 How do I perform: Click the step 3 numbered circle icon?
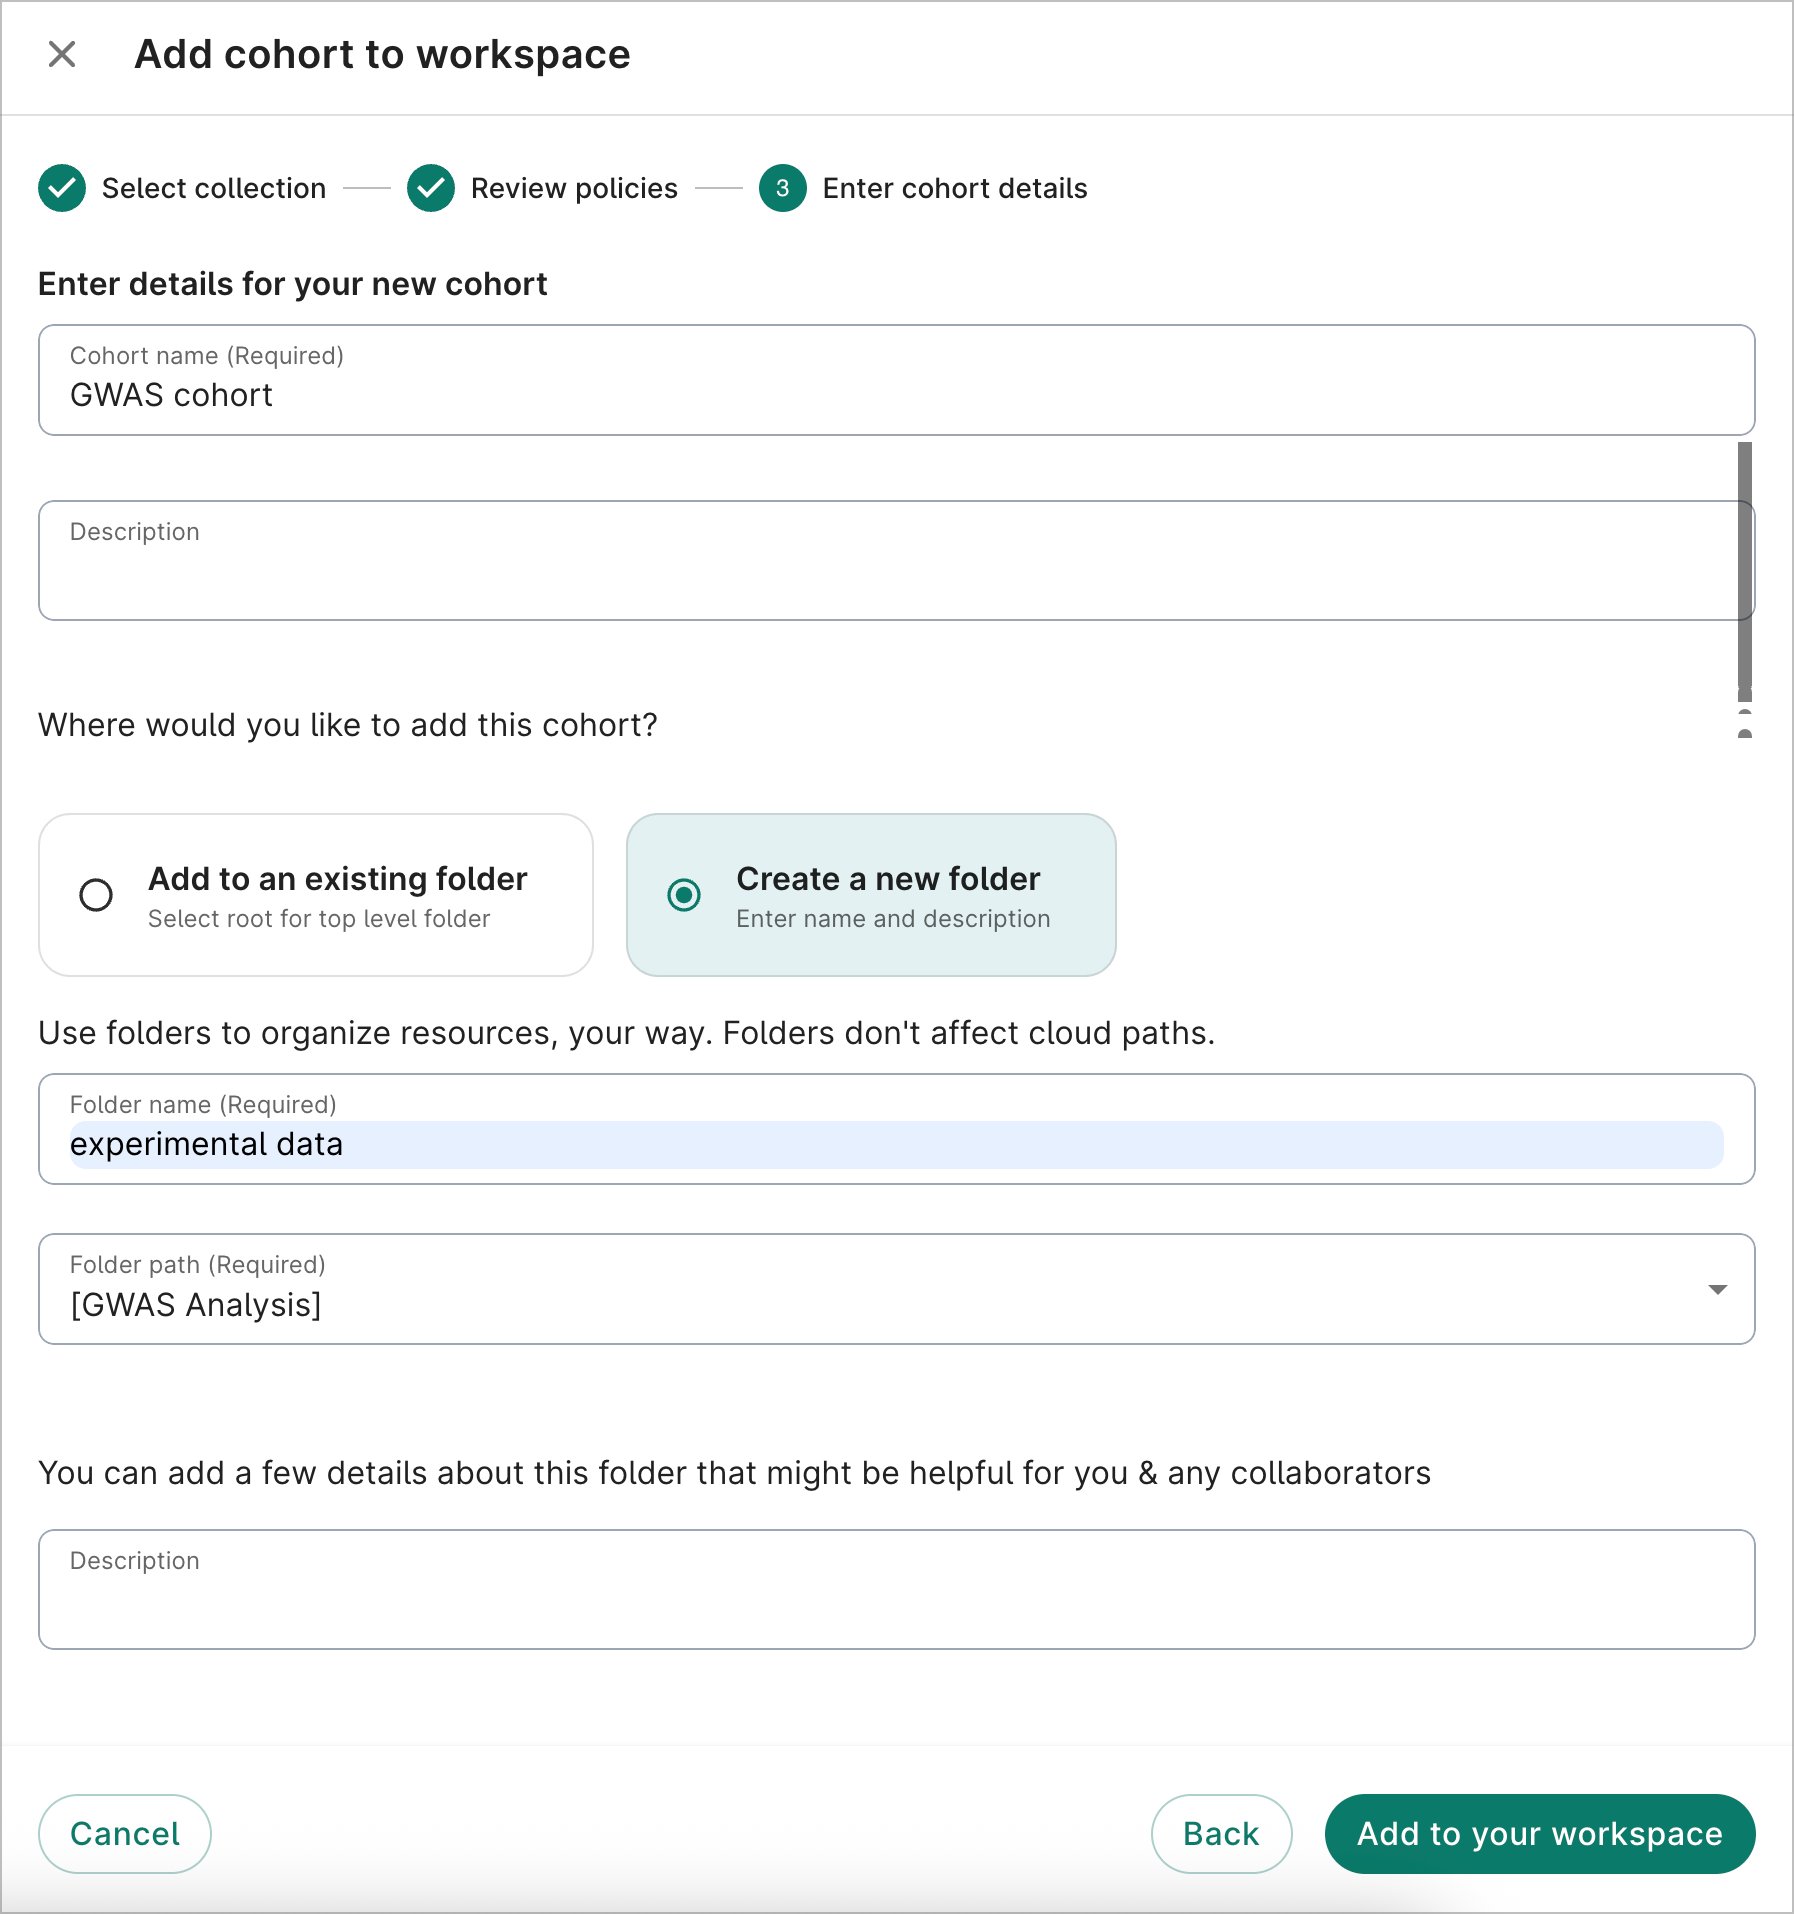781,188
